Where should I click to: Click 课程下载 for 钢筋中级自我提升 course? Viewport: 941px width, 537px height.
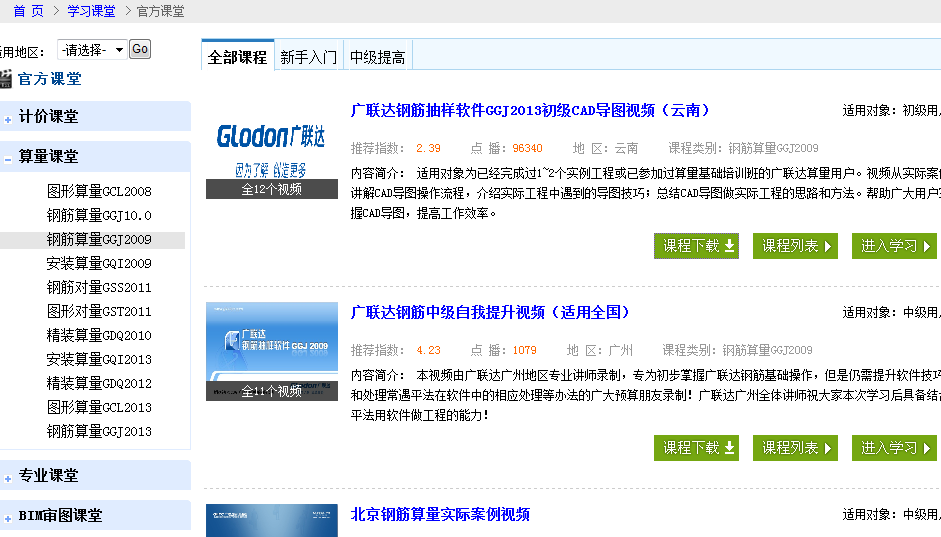click(696, 448)
